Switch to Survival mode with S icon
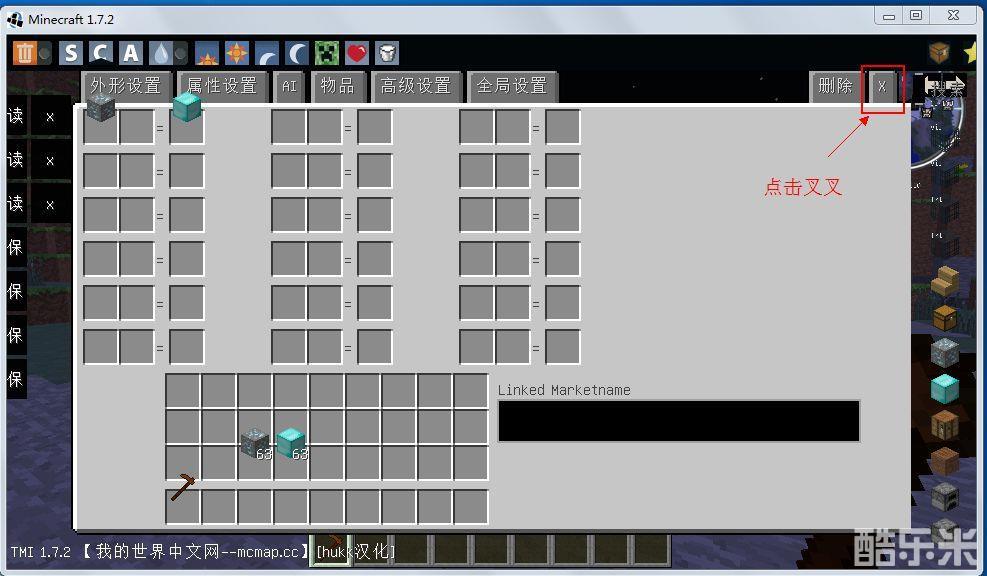 [x=71, y=54]
